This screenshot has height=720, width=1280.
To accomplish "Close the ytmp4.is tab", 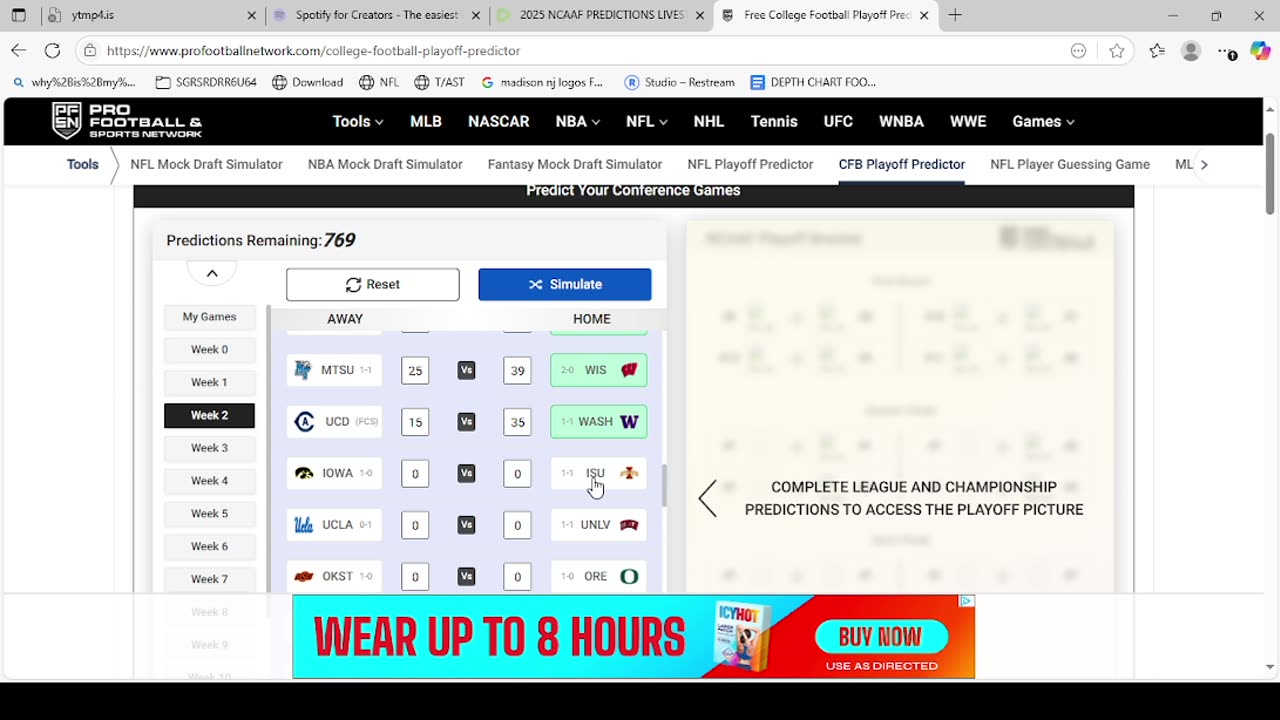I will pos(252,15).
